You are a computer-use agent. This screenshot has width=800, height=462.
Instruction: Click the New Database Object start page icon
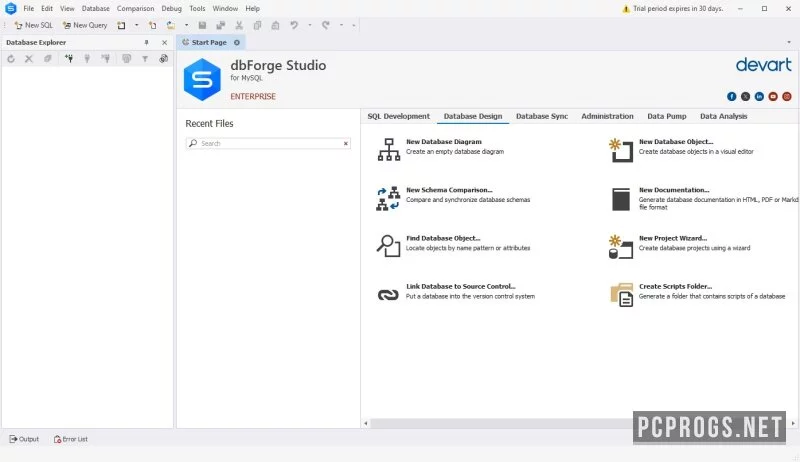click(x=621, y=150)
